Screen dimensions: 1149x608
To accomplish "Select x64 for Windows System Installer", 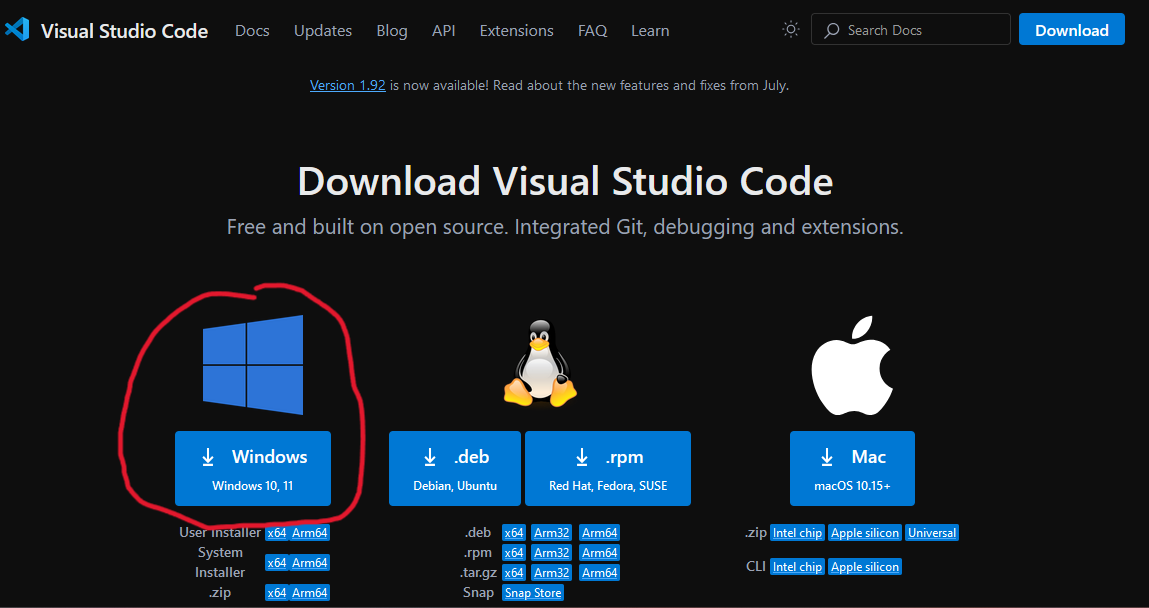I will [276, 563].
